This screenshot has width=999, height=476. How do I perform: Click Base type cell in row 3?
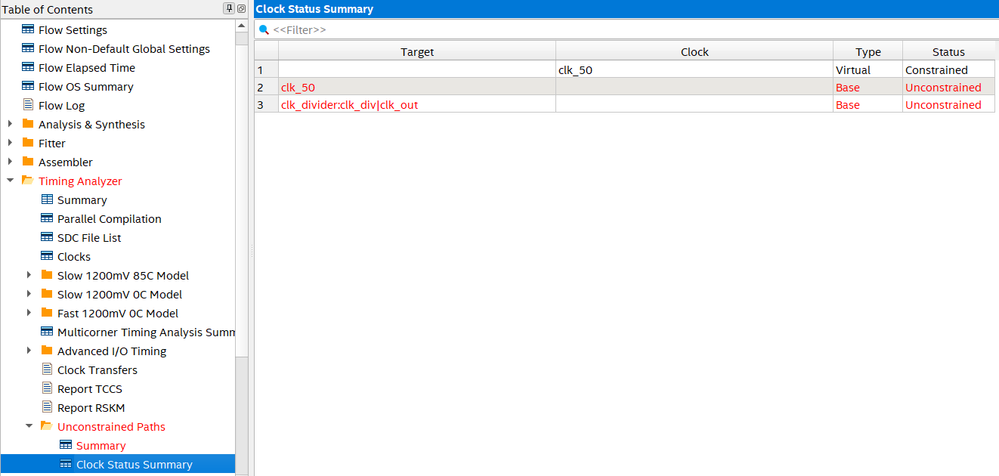[868, 105]
